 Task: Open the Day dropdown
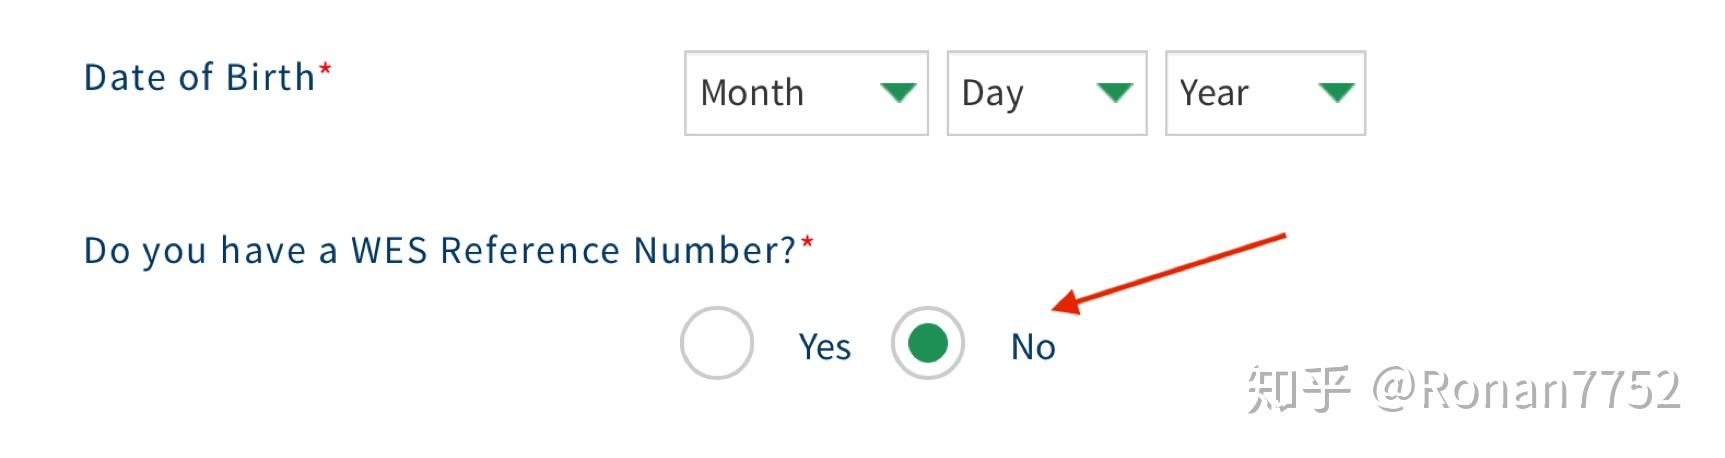[1046, 93]
